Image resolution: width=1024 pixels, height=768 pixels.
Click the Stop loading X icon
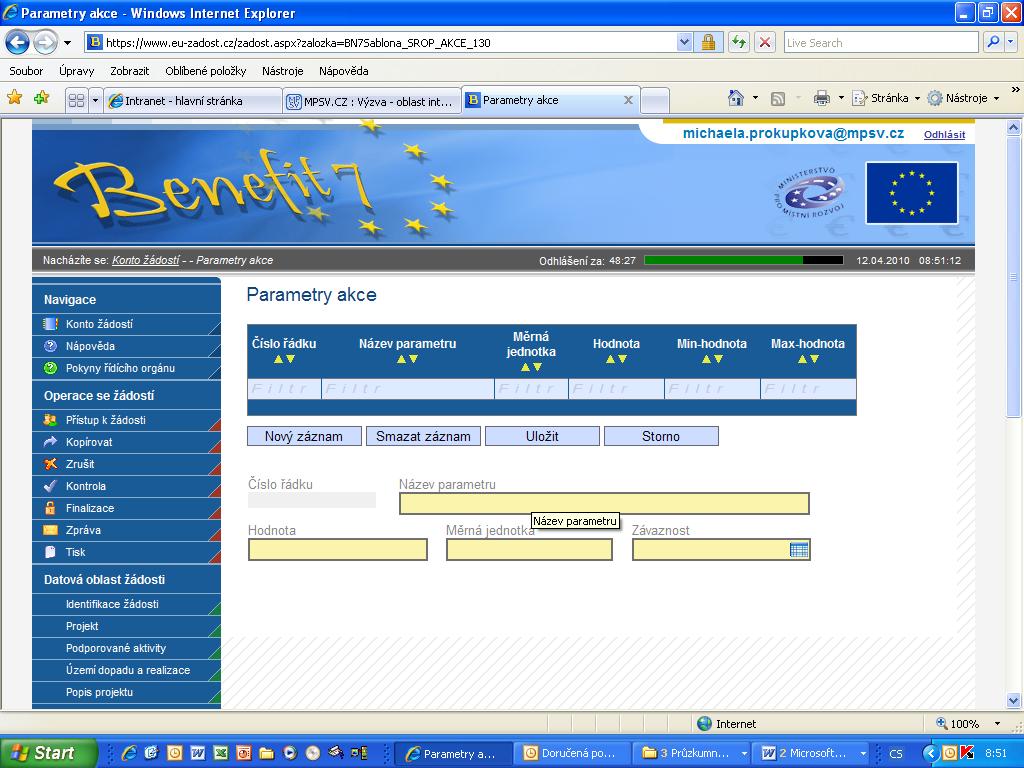click(x=765, y=43)
